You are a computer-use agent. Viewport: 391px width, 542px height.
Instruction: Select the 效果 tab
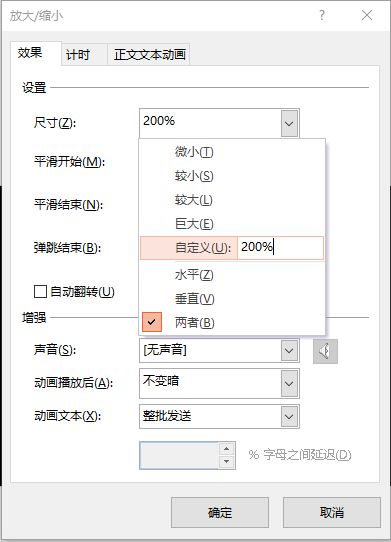tap(30, 53)
